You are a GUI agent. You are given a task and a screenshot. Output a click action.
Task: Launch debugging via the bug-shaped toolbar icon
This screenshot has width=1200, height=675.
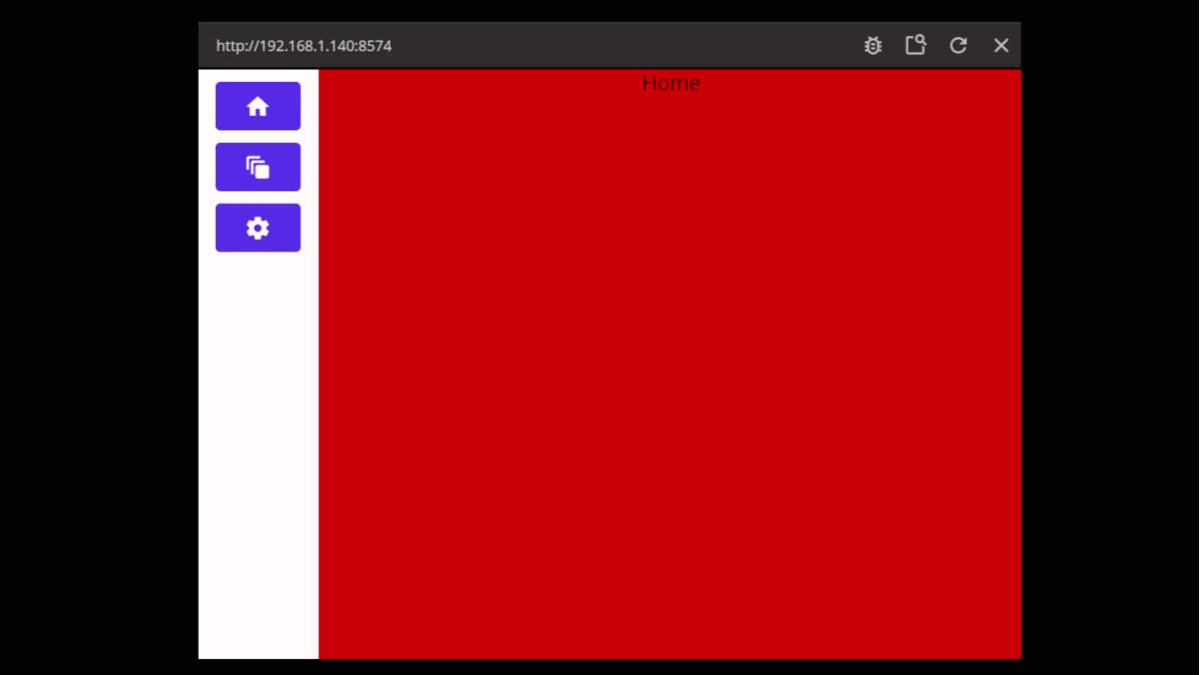coord(873,45)
